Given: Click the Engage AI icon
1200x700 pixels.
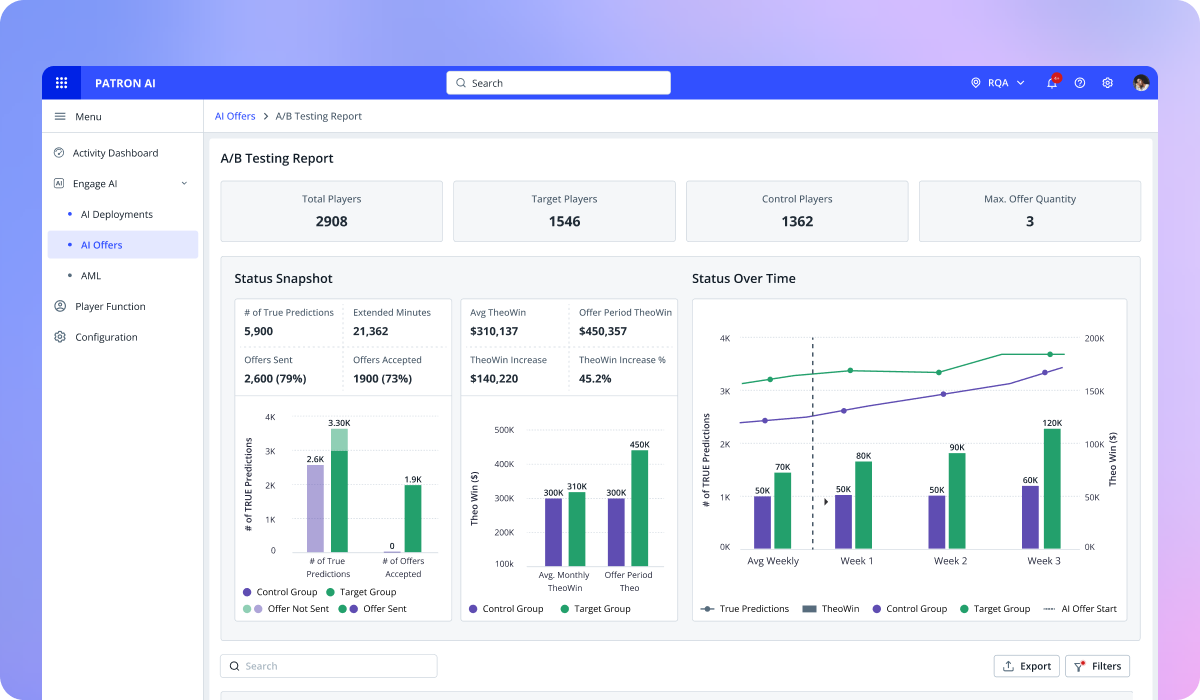Looking at the screenshot, I should [x=60, y=184].
